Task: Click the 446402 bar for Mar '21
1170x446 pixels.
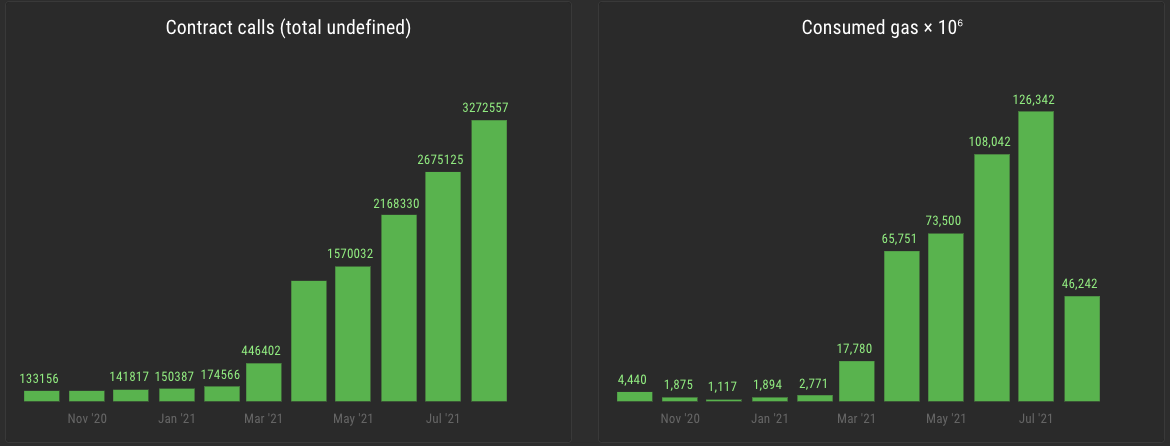Action: 263,382
